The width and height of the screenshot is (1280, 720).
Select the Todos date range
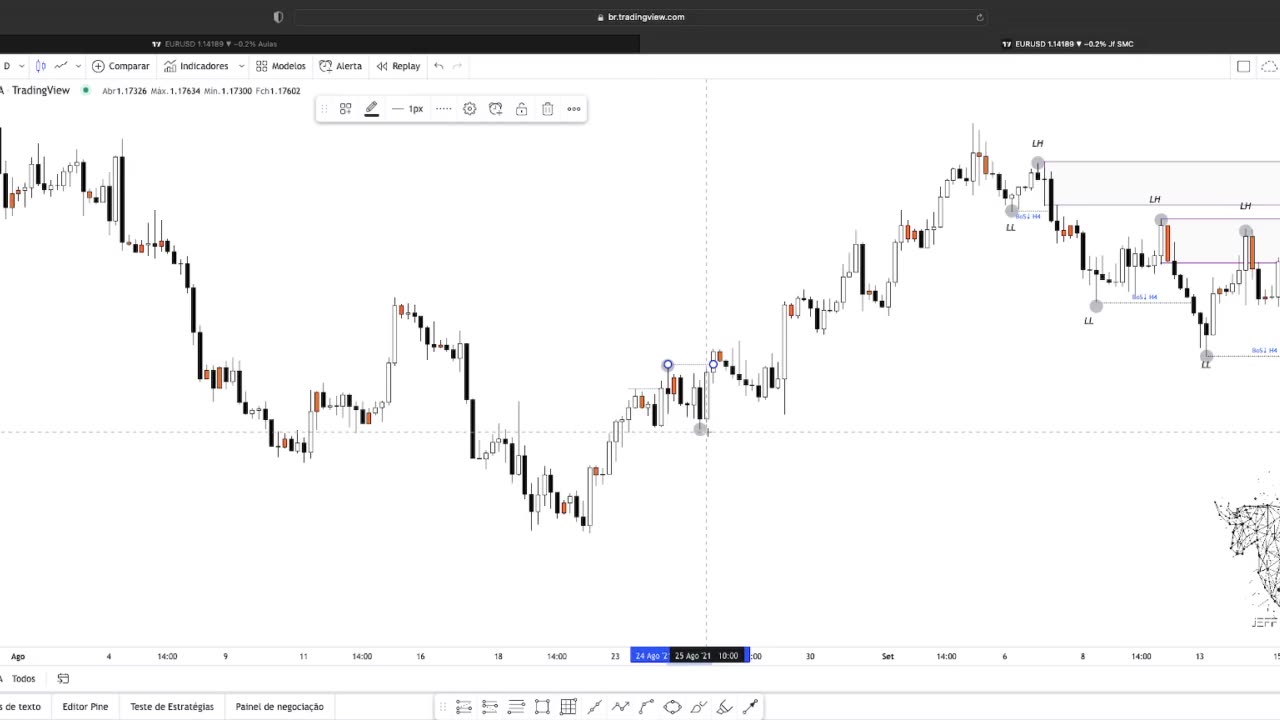click(x=23, y=678)
